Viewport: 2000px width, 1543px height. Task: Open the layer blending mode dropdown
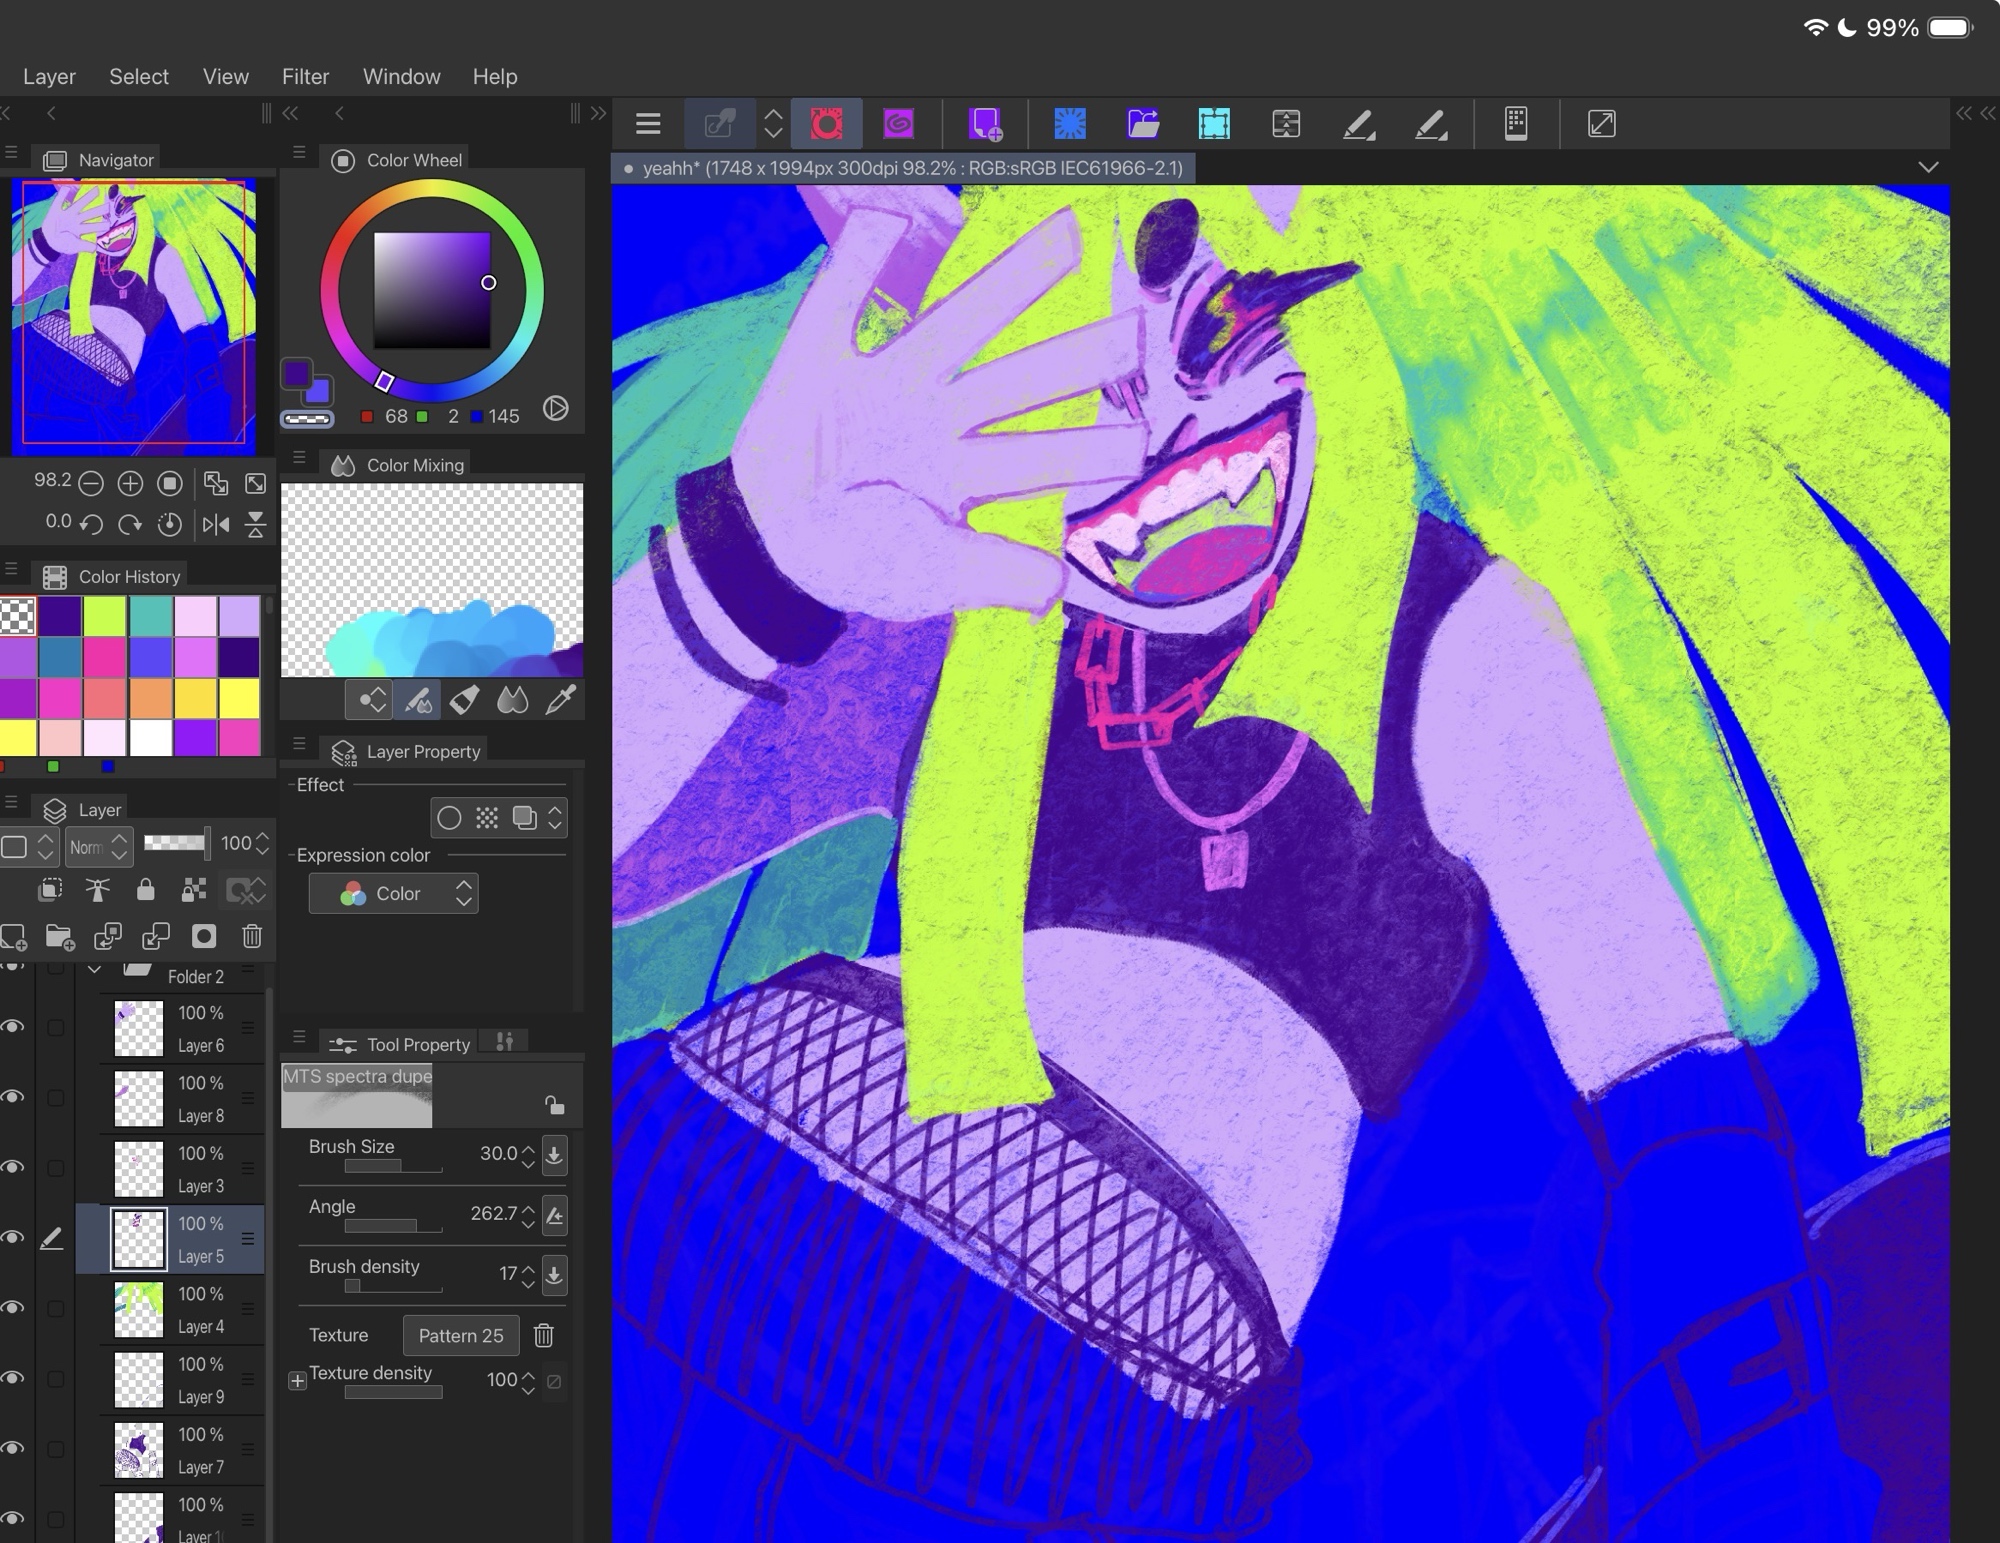coord(98,847)
